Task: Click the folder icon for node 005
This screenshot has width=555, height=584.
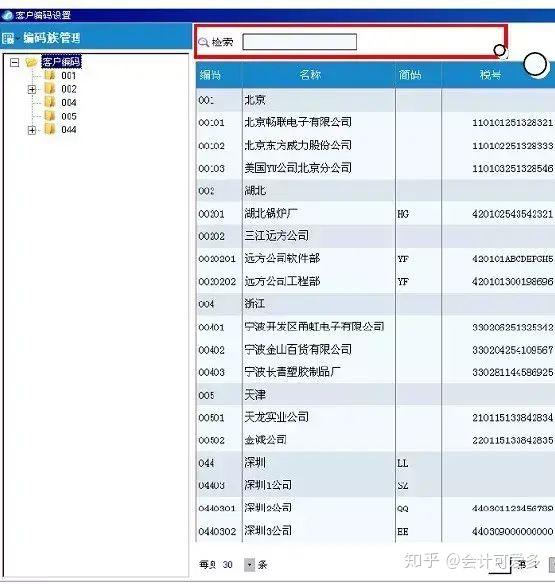Action: [x=50, y=116]
